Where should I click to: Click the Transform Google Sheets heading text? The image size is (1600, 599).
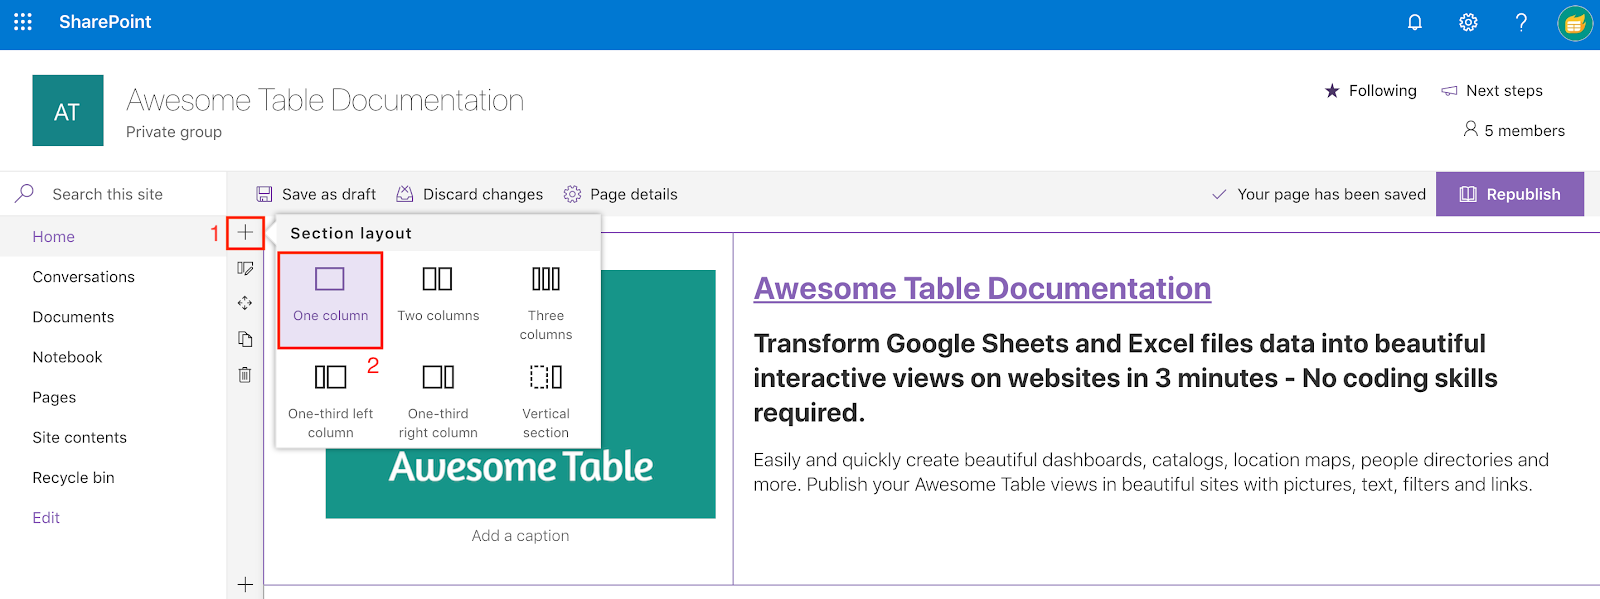tap(1125, 378)
